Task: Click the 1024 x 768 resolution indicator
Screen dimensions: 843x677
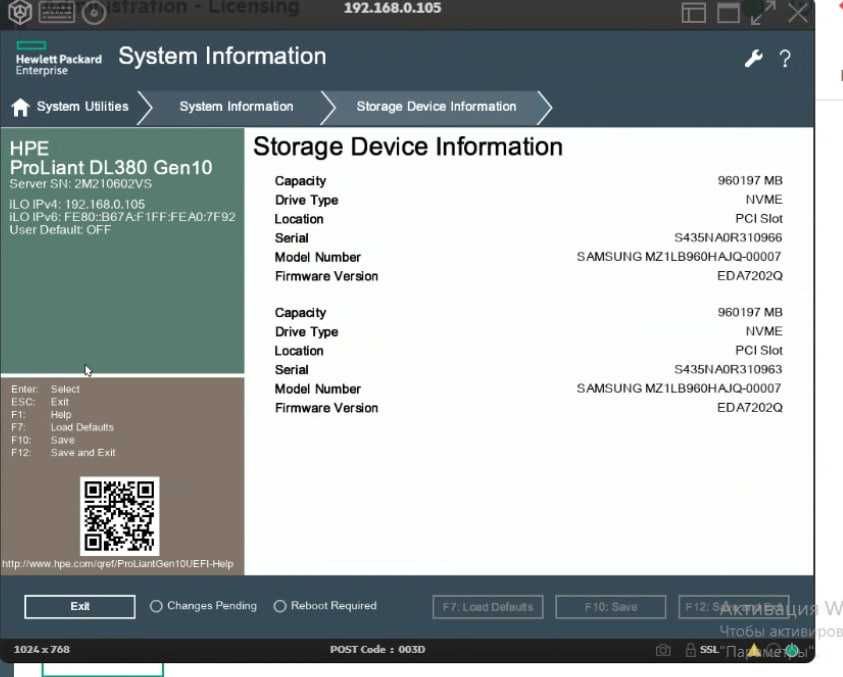Action: click(41, 650)
